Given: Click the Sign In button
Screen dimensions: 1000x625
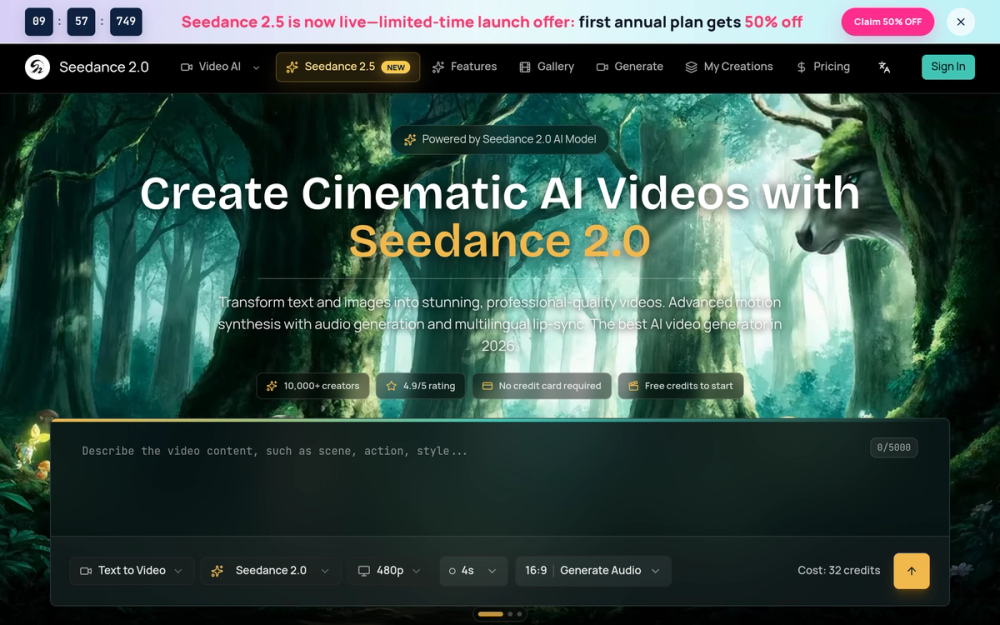Looking at the screenshot, I should (x=948, y=67).
